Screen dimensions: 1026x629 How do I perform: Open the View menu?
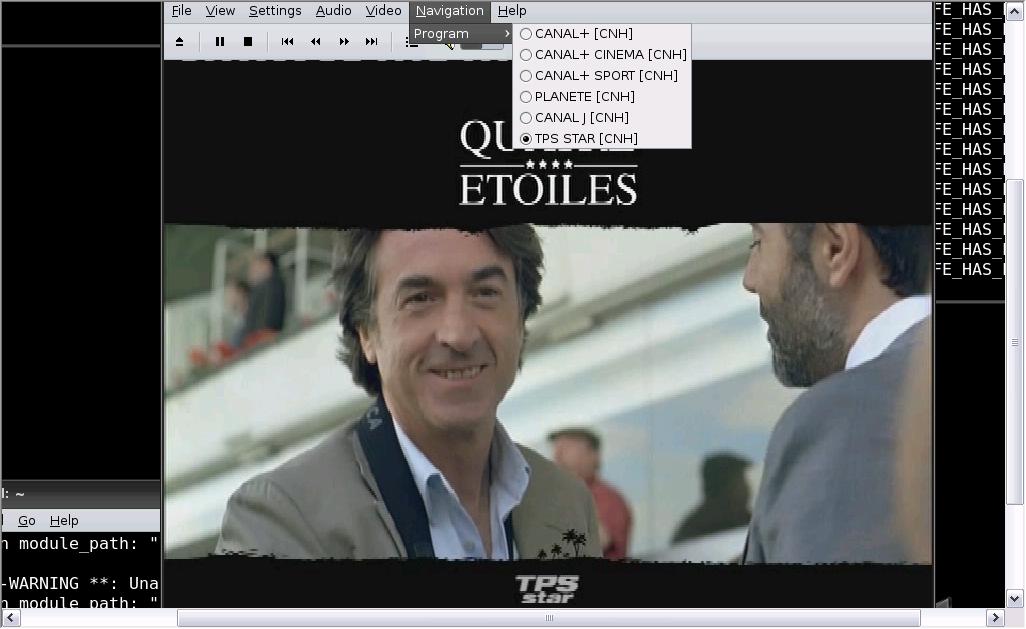[220, 10]
